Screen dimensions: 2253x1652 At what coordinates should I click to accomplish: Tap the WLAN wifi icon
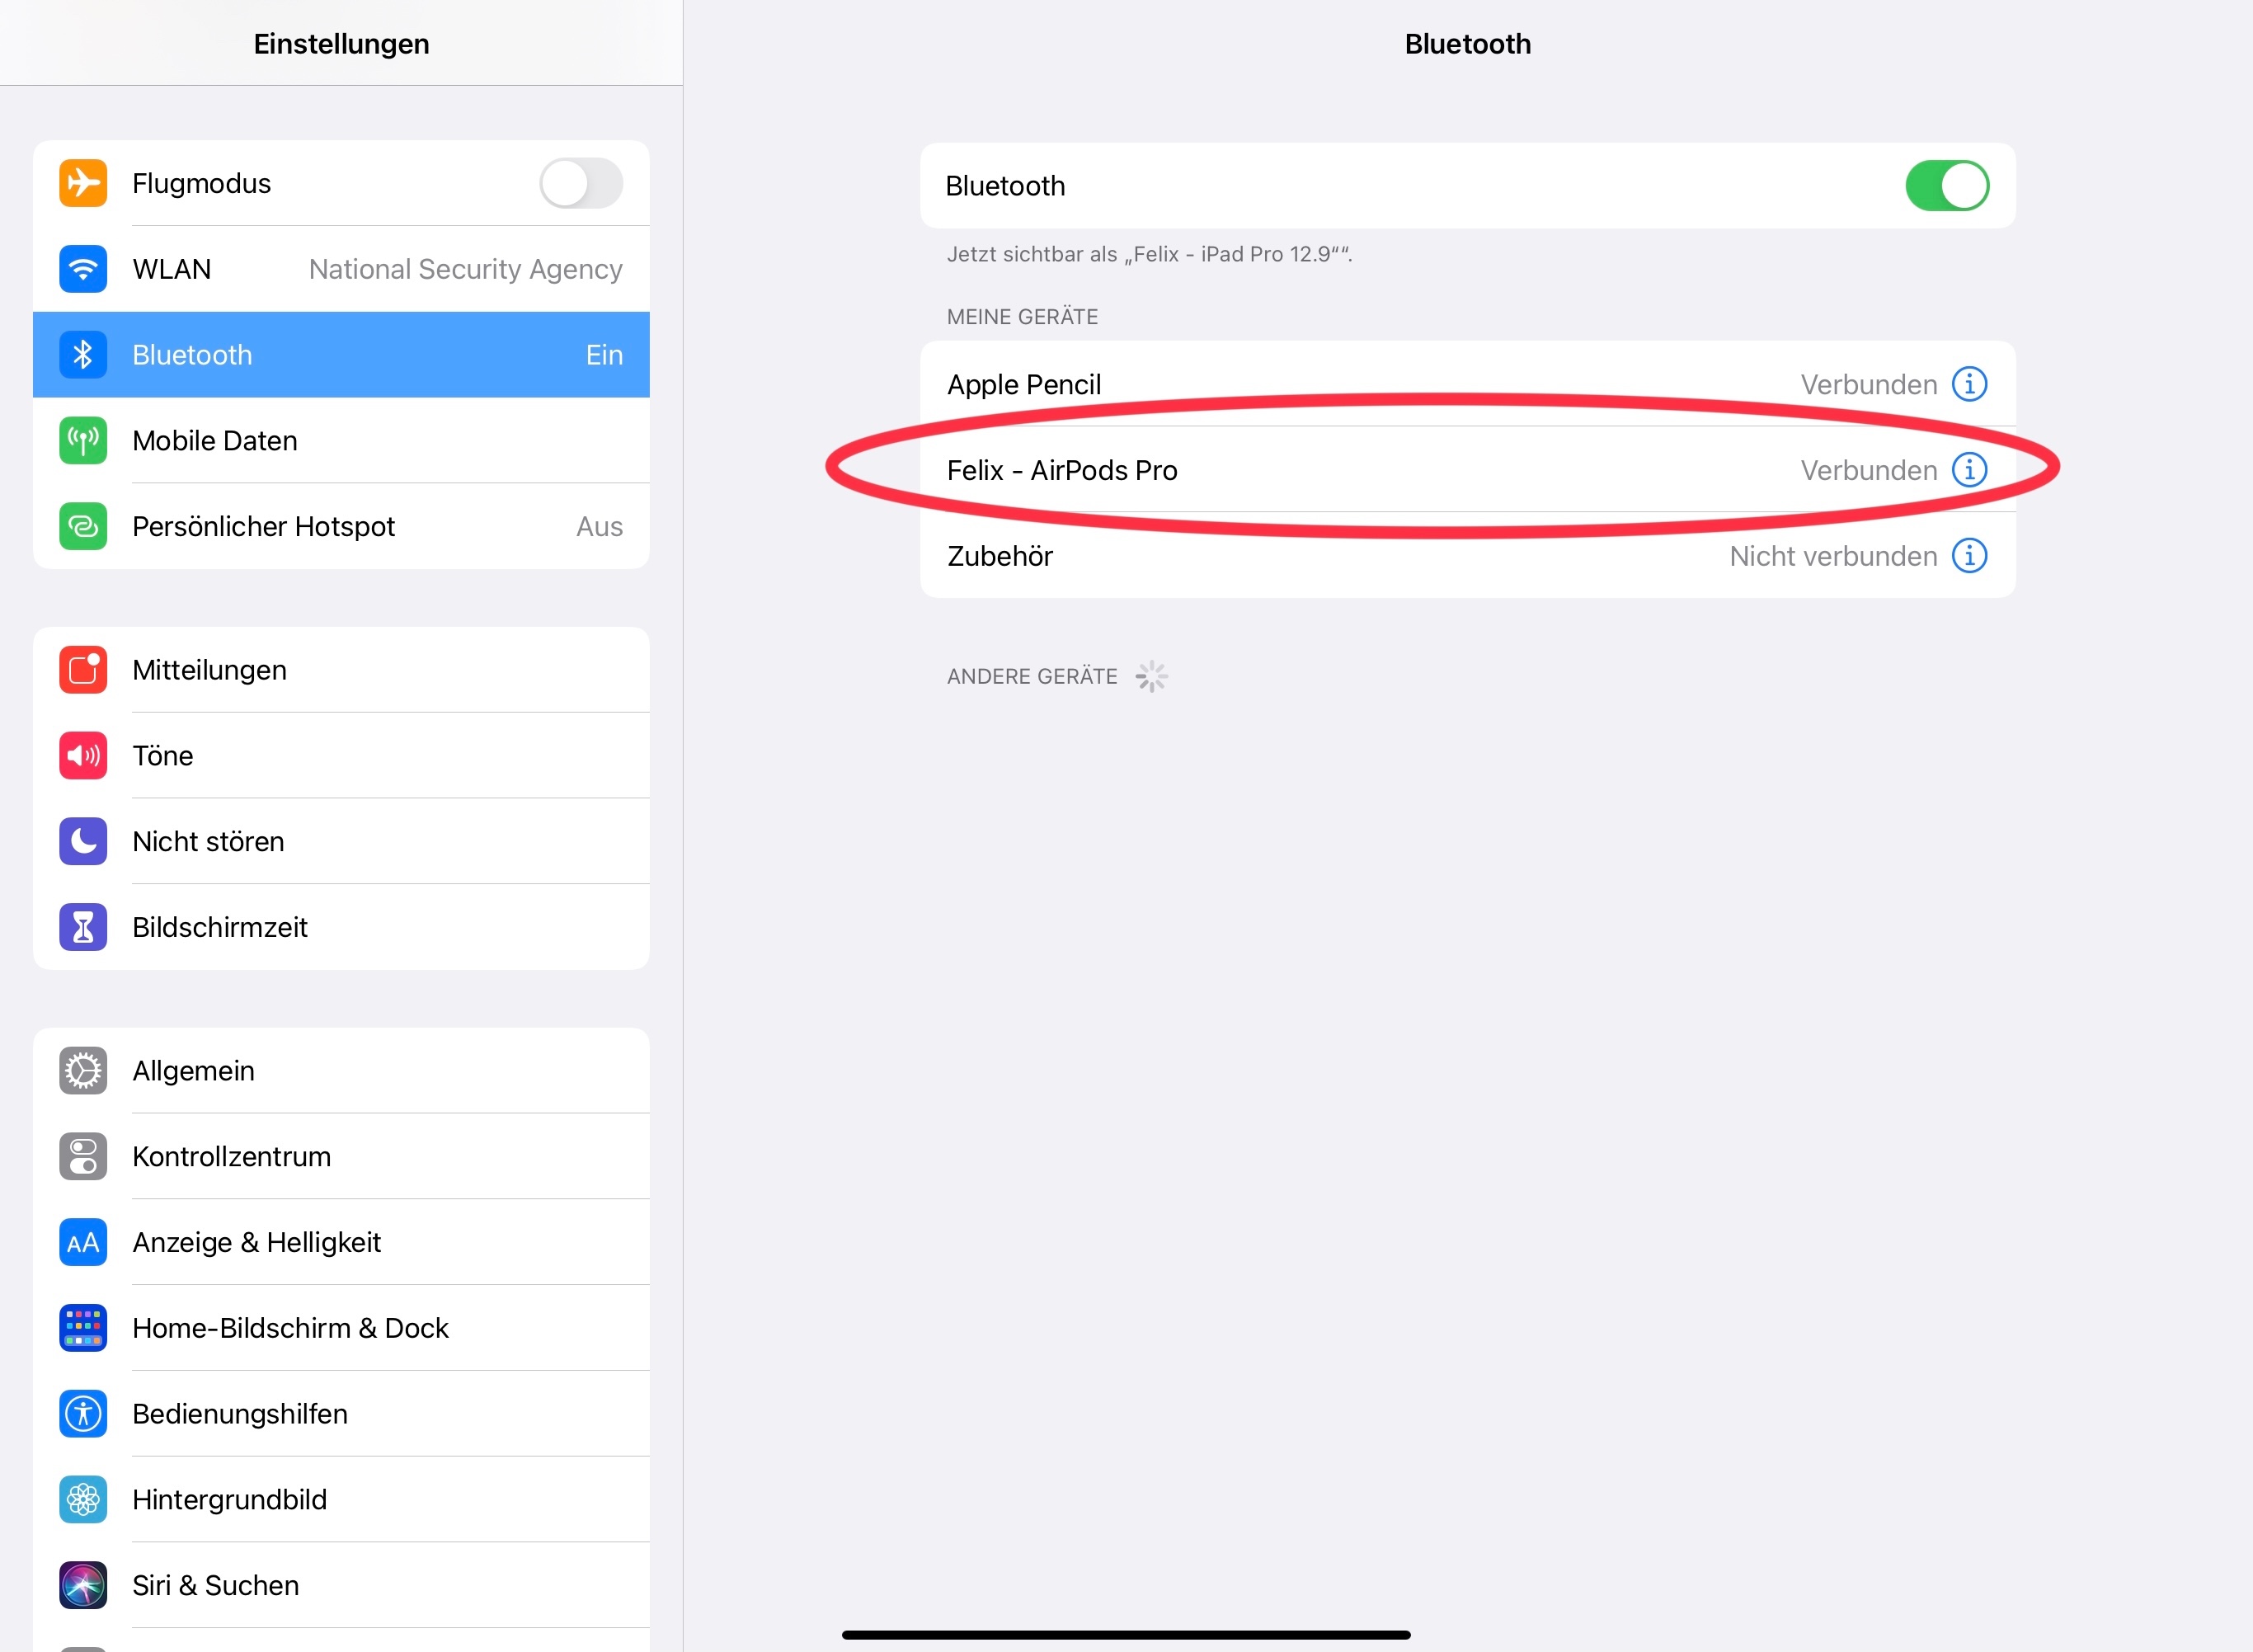[x=83, y=269]
